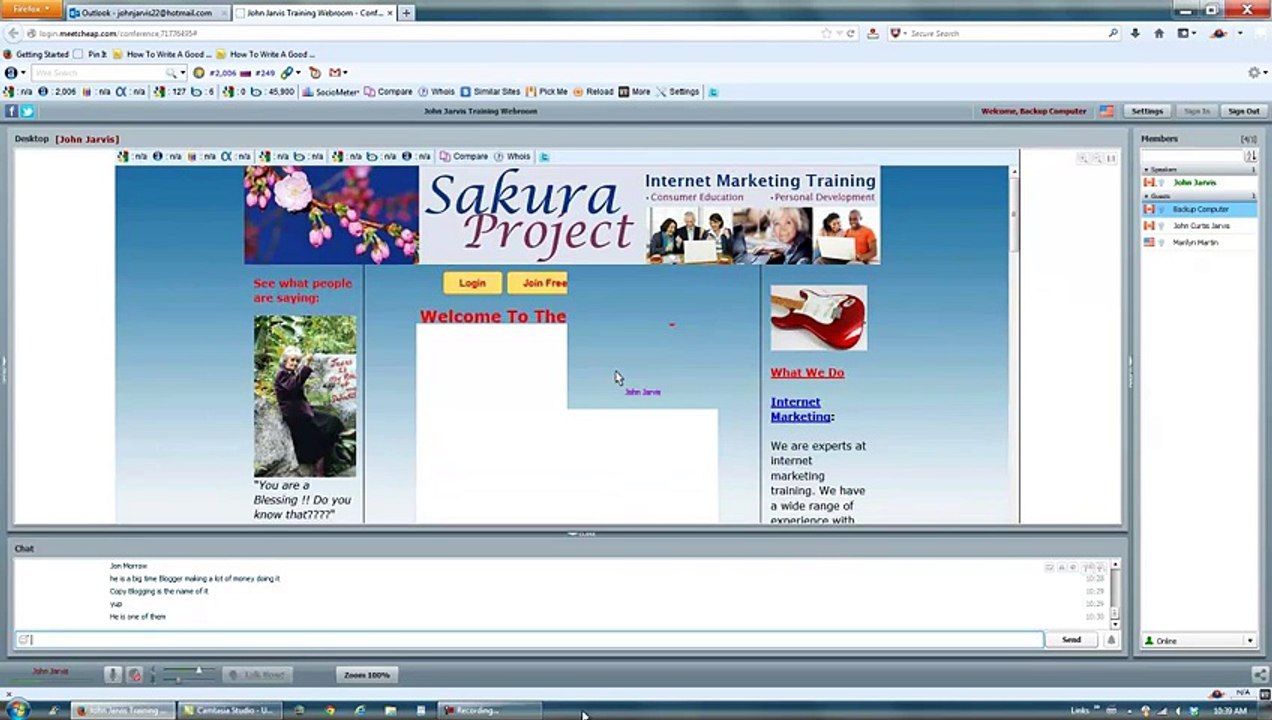Go to the Firefox home page icon
The width and height of the screenshot is (1272, 720).
1159,33
